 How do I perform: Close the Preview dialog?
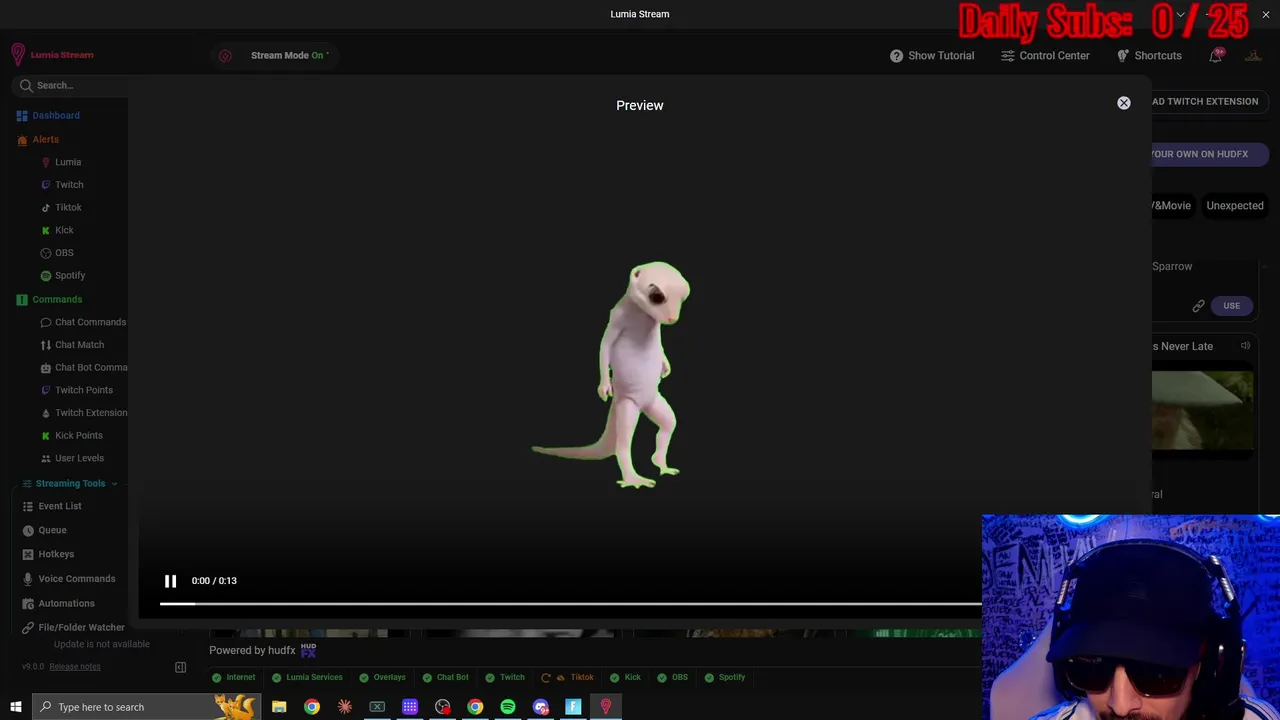[x=1124, y=103]
